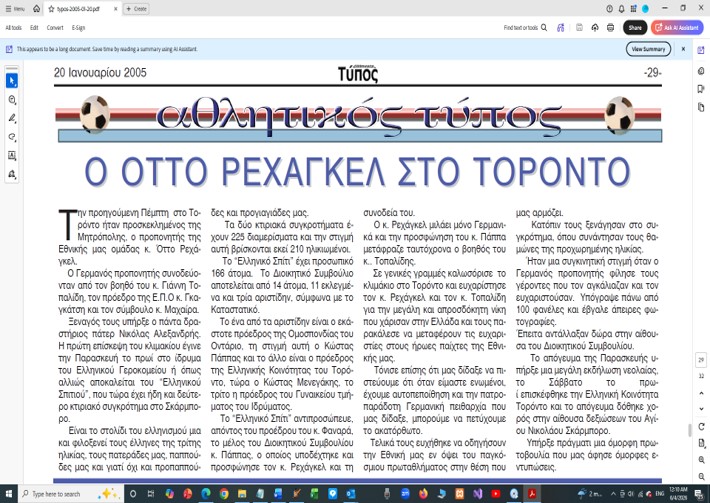Open the generative AI summary tool icon
The width and height of the screenshot is (710, 503).
561,28
